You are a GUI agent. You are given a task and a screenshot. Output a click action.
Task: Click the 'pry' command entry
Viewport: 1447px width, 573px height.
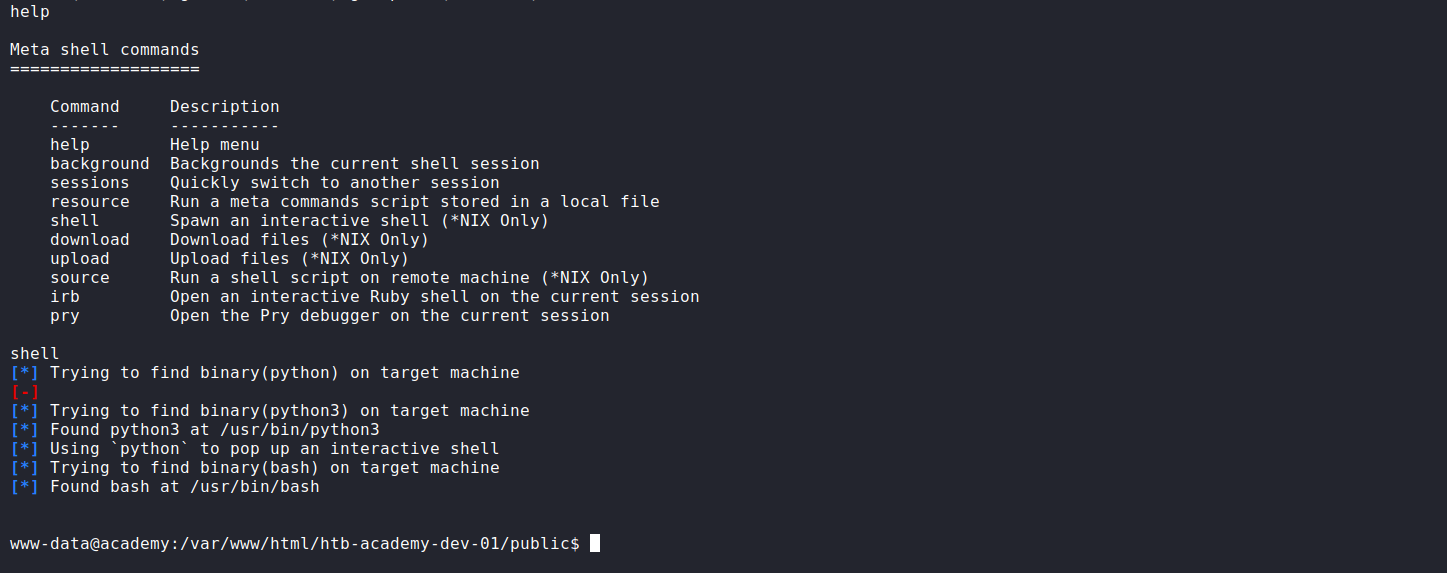point(65,316)
